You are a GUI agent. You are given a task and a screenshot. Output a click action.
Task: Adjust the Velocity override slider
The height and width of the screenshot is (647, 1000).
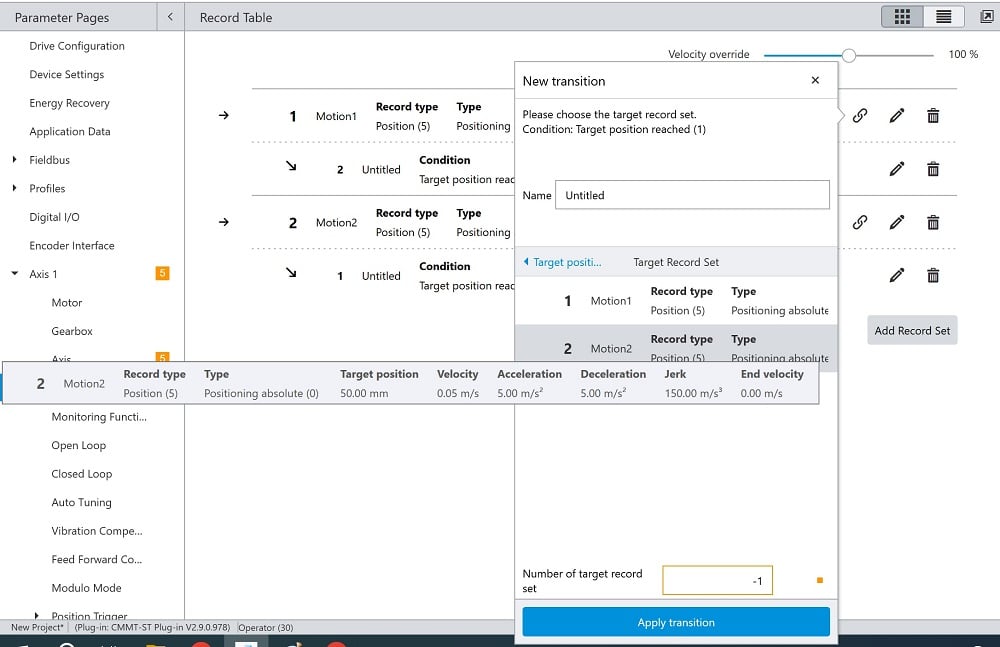850,56
